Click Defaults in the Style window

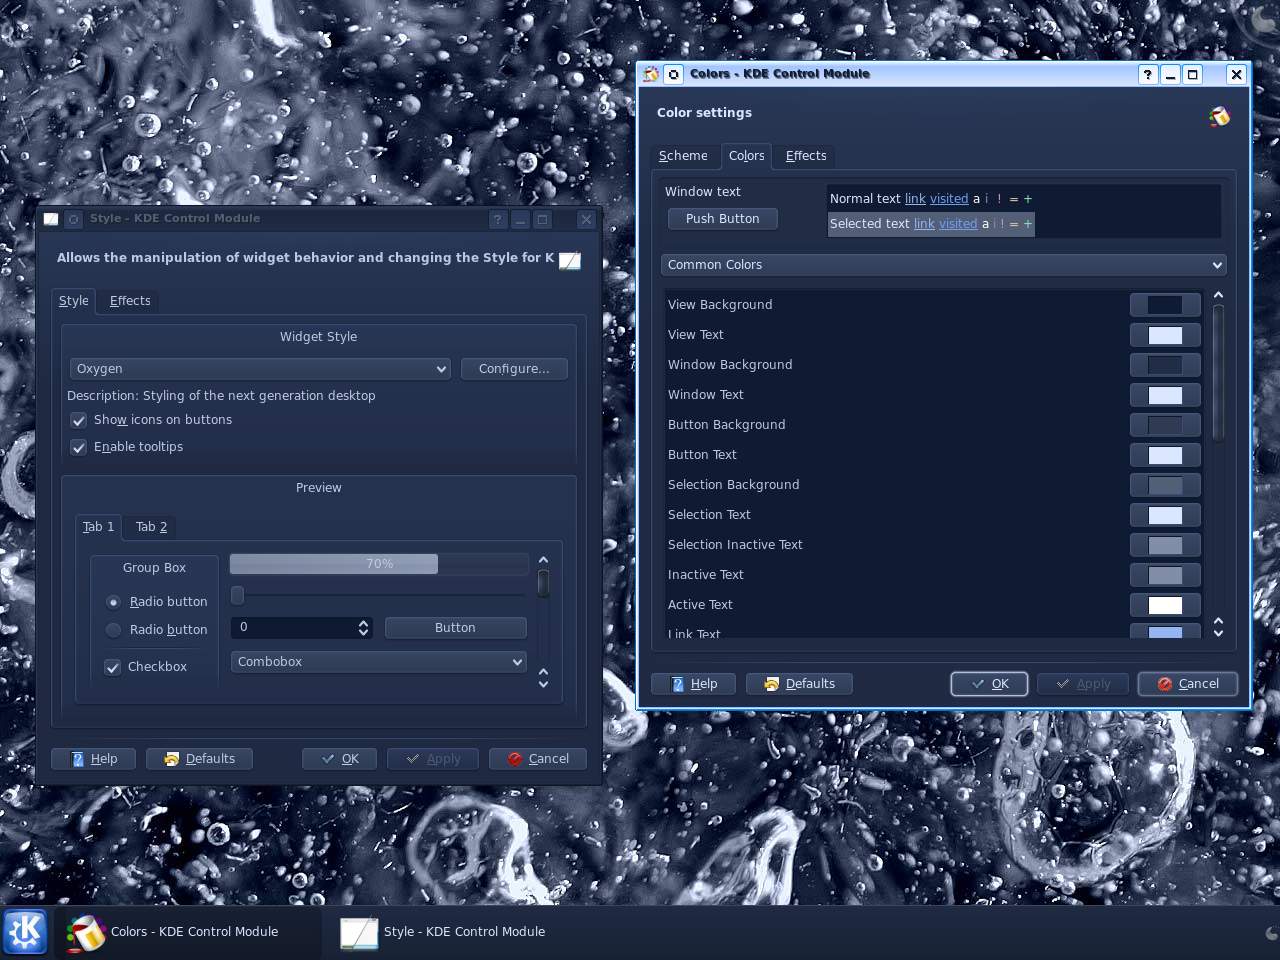199,759
